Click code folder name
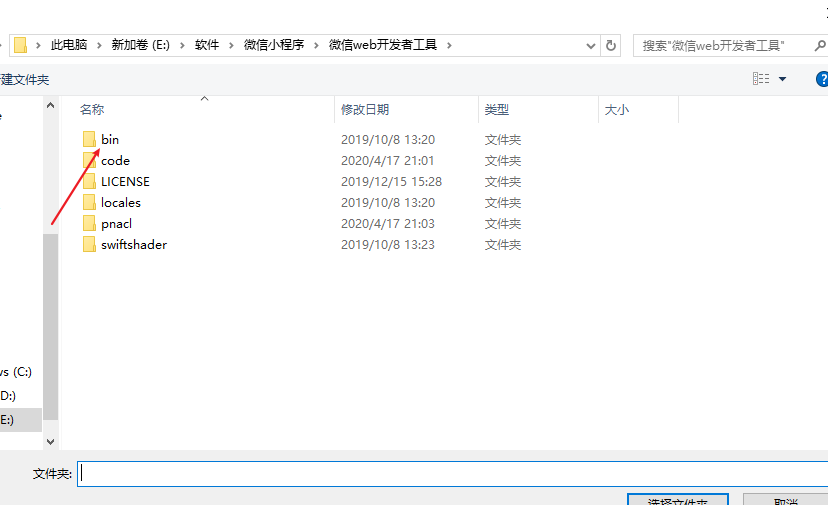 coord(115,161)
